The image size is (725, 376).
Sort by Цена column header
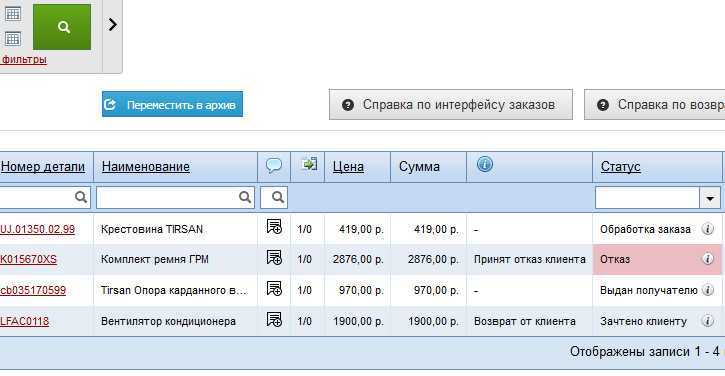pos(348,166)
